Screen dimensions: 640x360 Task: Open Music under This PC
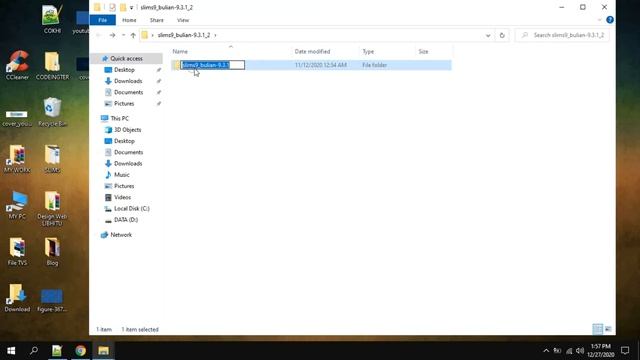click(x=121, y=175)
